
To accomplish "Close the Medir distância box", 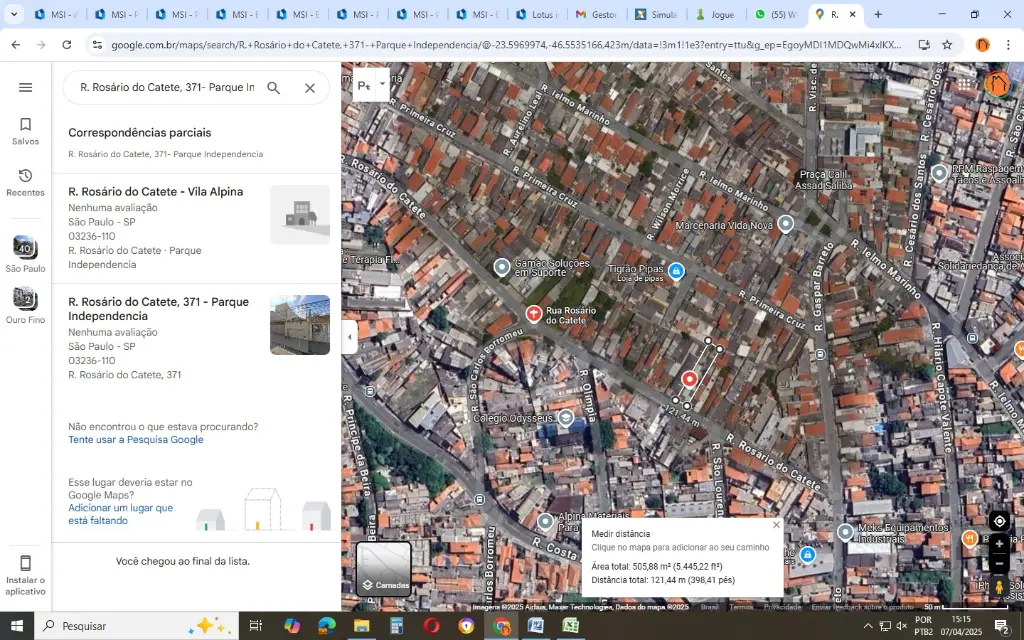I will coord(776,524).
